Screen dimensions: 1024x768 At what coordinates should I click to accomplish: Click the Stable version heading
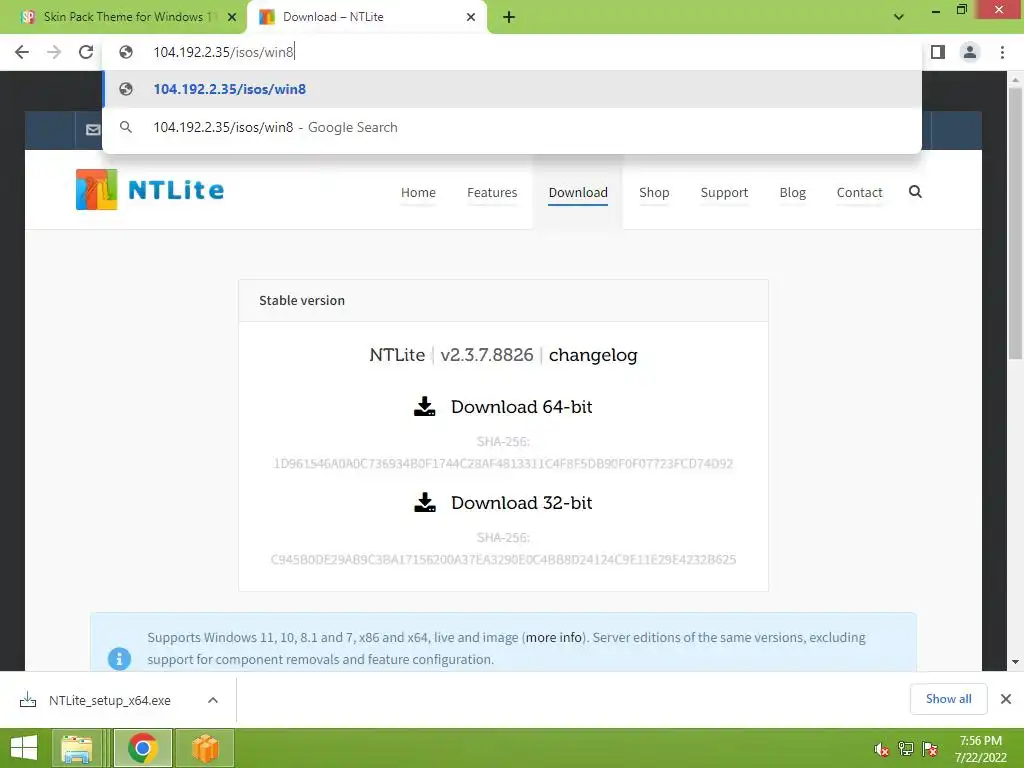pos(302,300)
